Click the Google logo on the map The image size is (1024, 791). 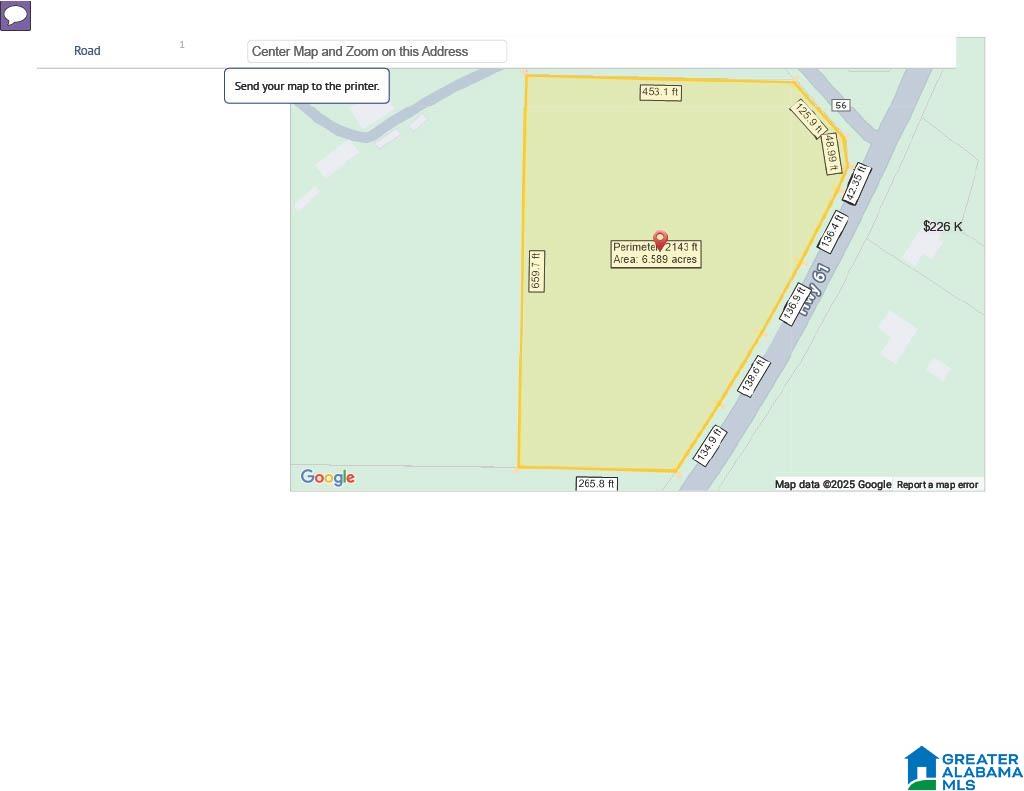pyautogui.click(x=328, y=478)
